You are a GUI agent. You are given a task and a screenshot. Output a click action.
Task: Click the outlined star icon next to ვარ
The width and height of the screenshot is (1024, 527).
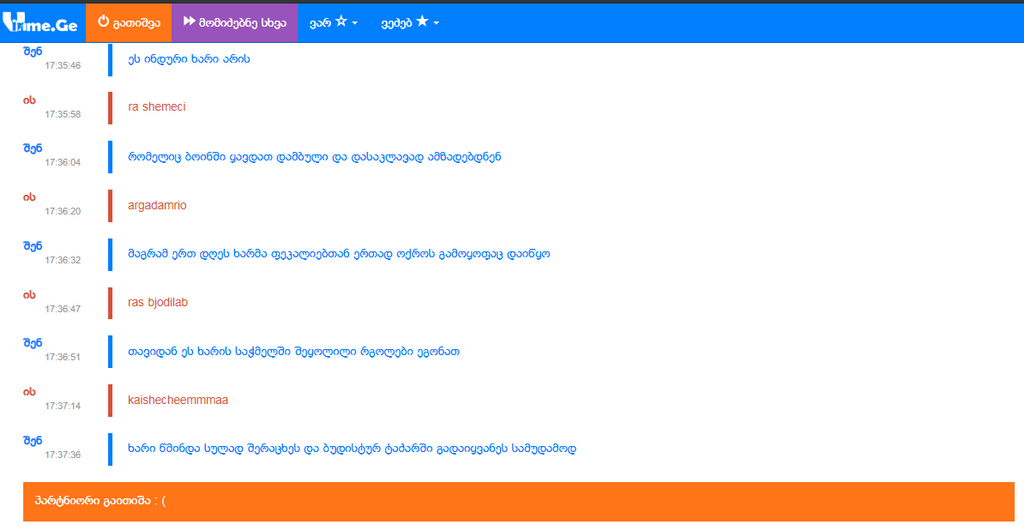click(x=341, y=22)
